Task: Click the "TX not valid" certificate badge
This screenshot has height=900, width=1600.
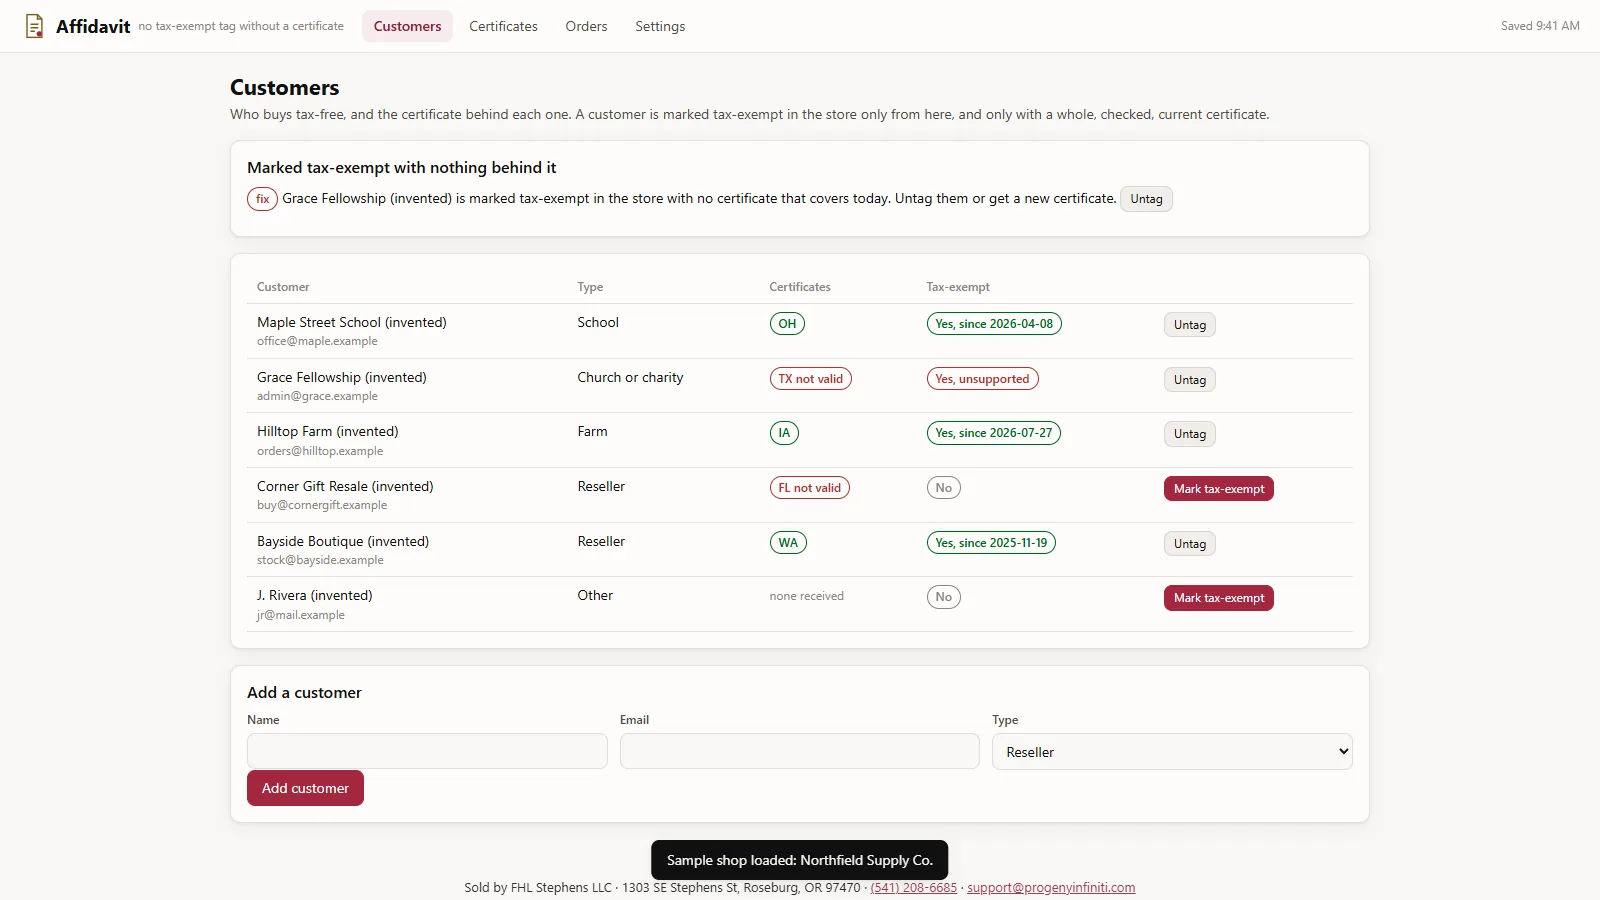Action: tap(810, 379)
